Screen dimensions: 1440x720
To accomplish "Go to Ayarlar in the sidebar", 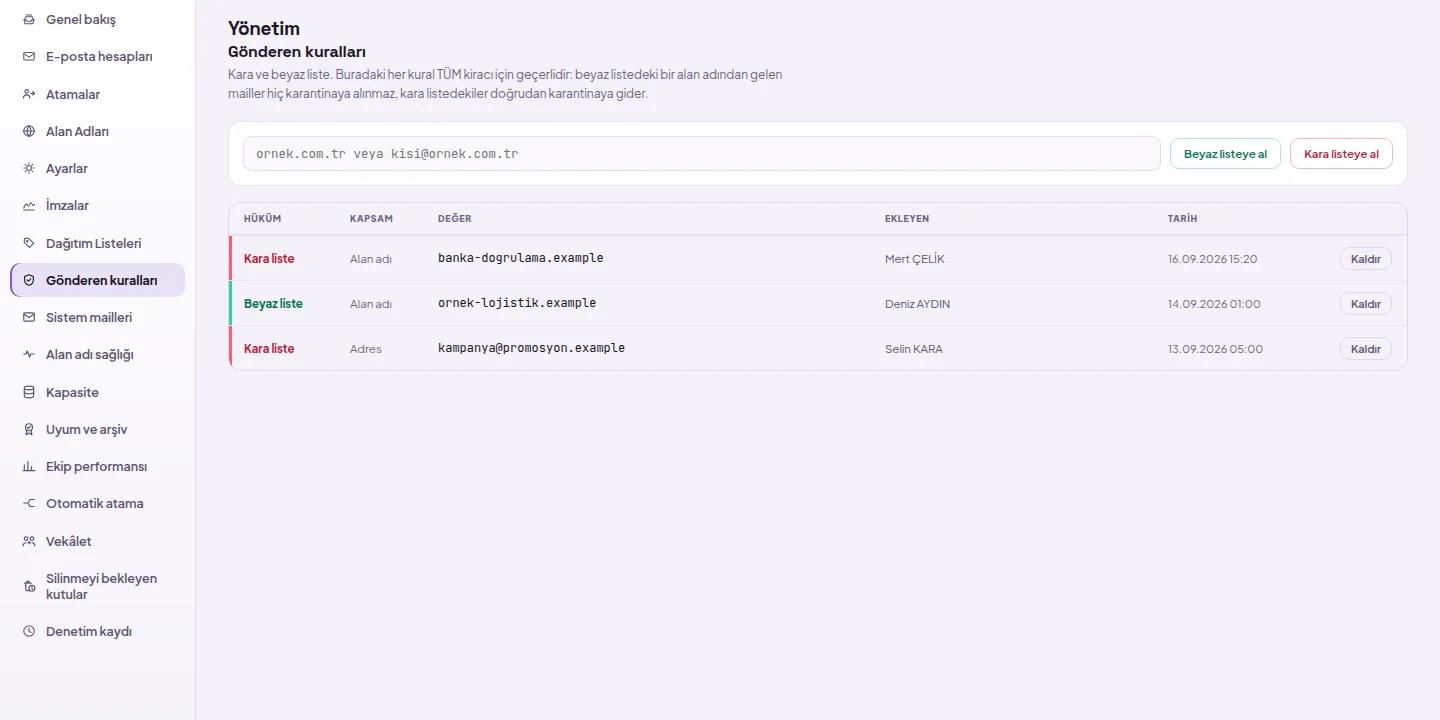I will point(97,169).
